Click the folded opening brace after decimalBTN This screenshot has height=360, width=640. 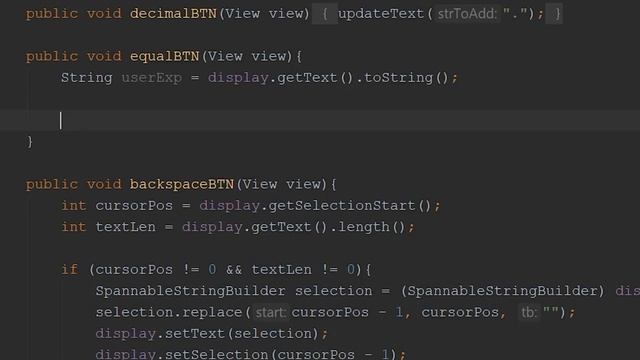point(325,14)
